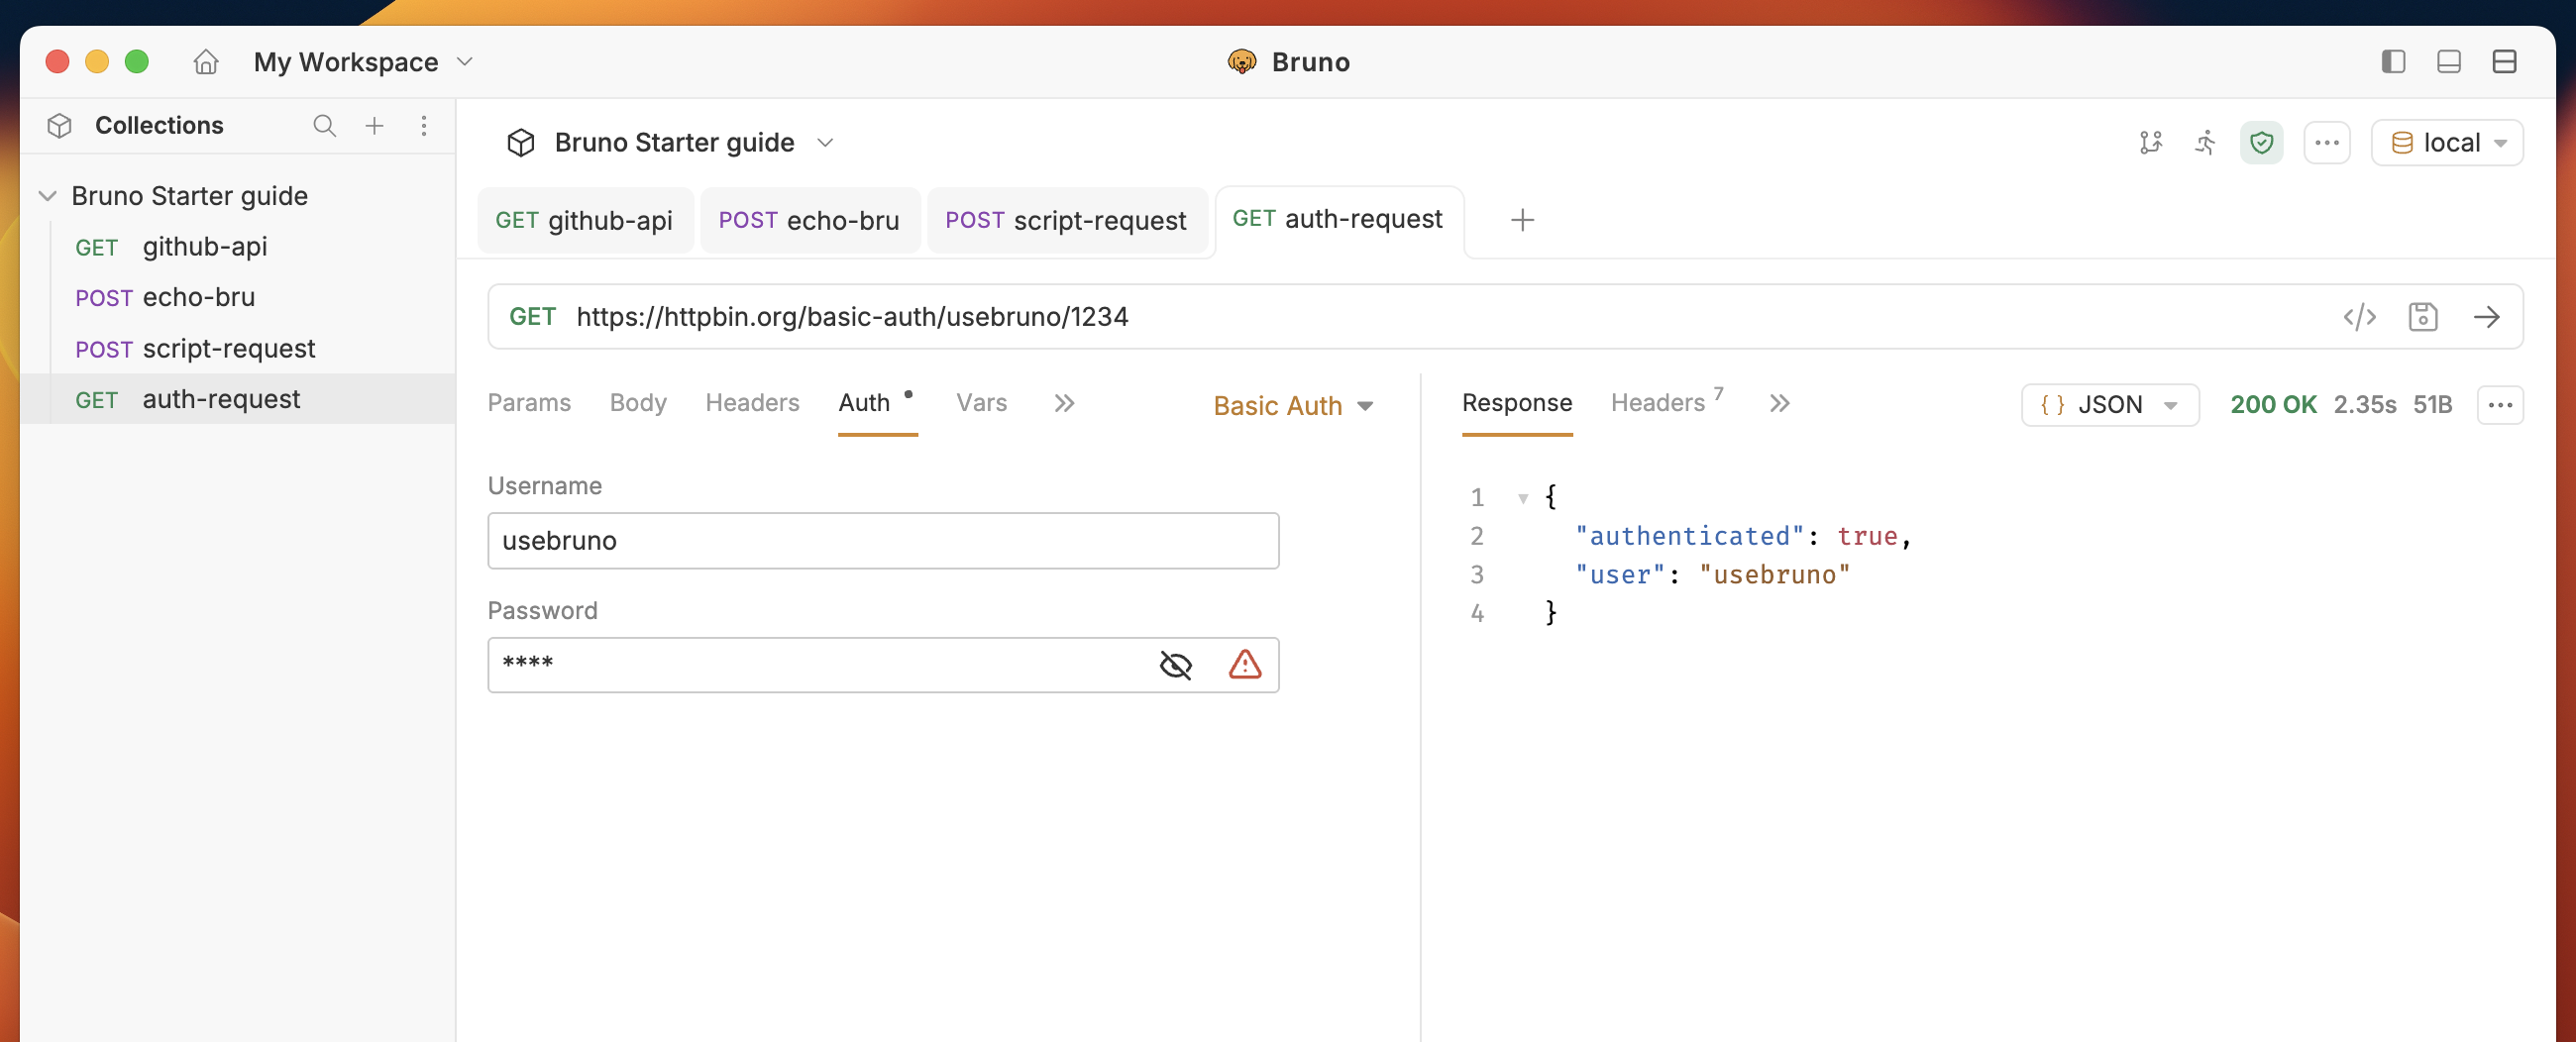Viewport: 2576px width, 1042px height.
Task: Collapse the Bruno Starter guide tree
Action: (x=47, y=196)
